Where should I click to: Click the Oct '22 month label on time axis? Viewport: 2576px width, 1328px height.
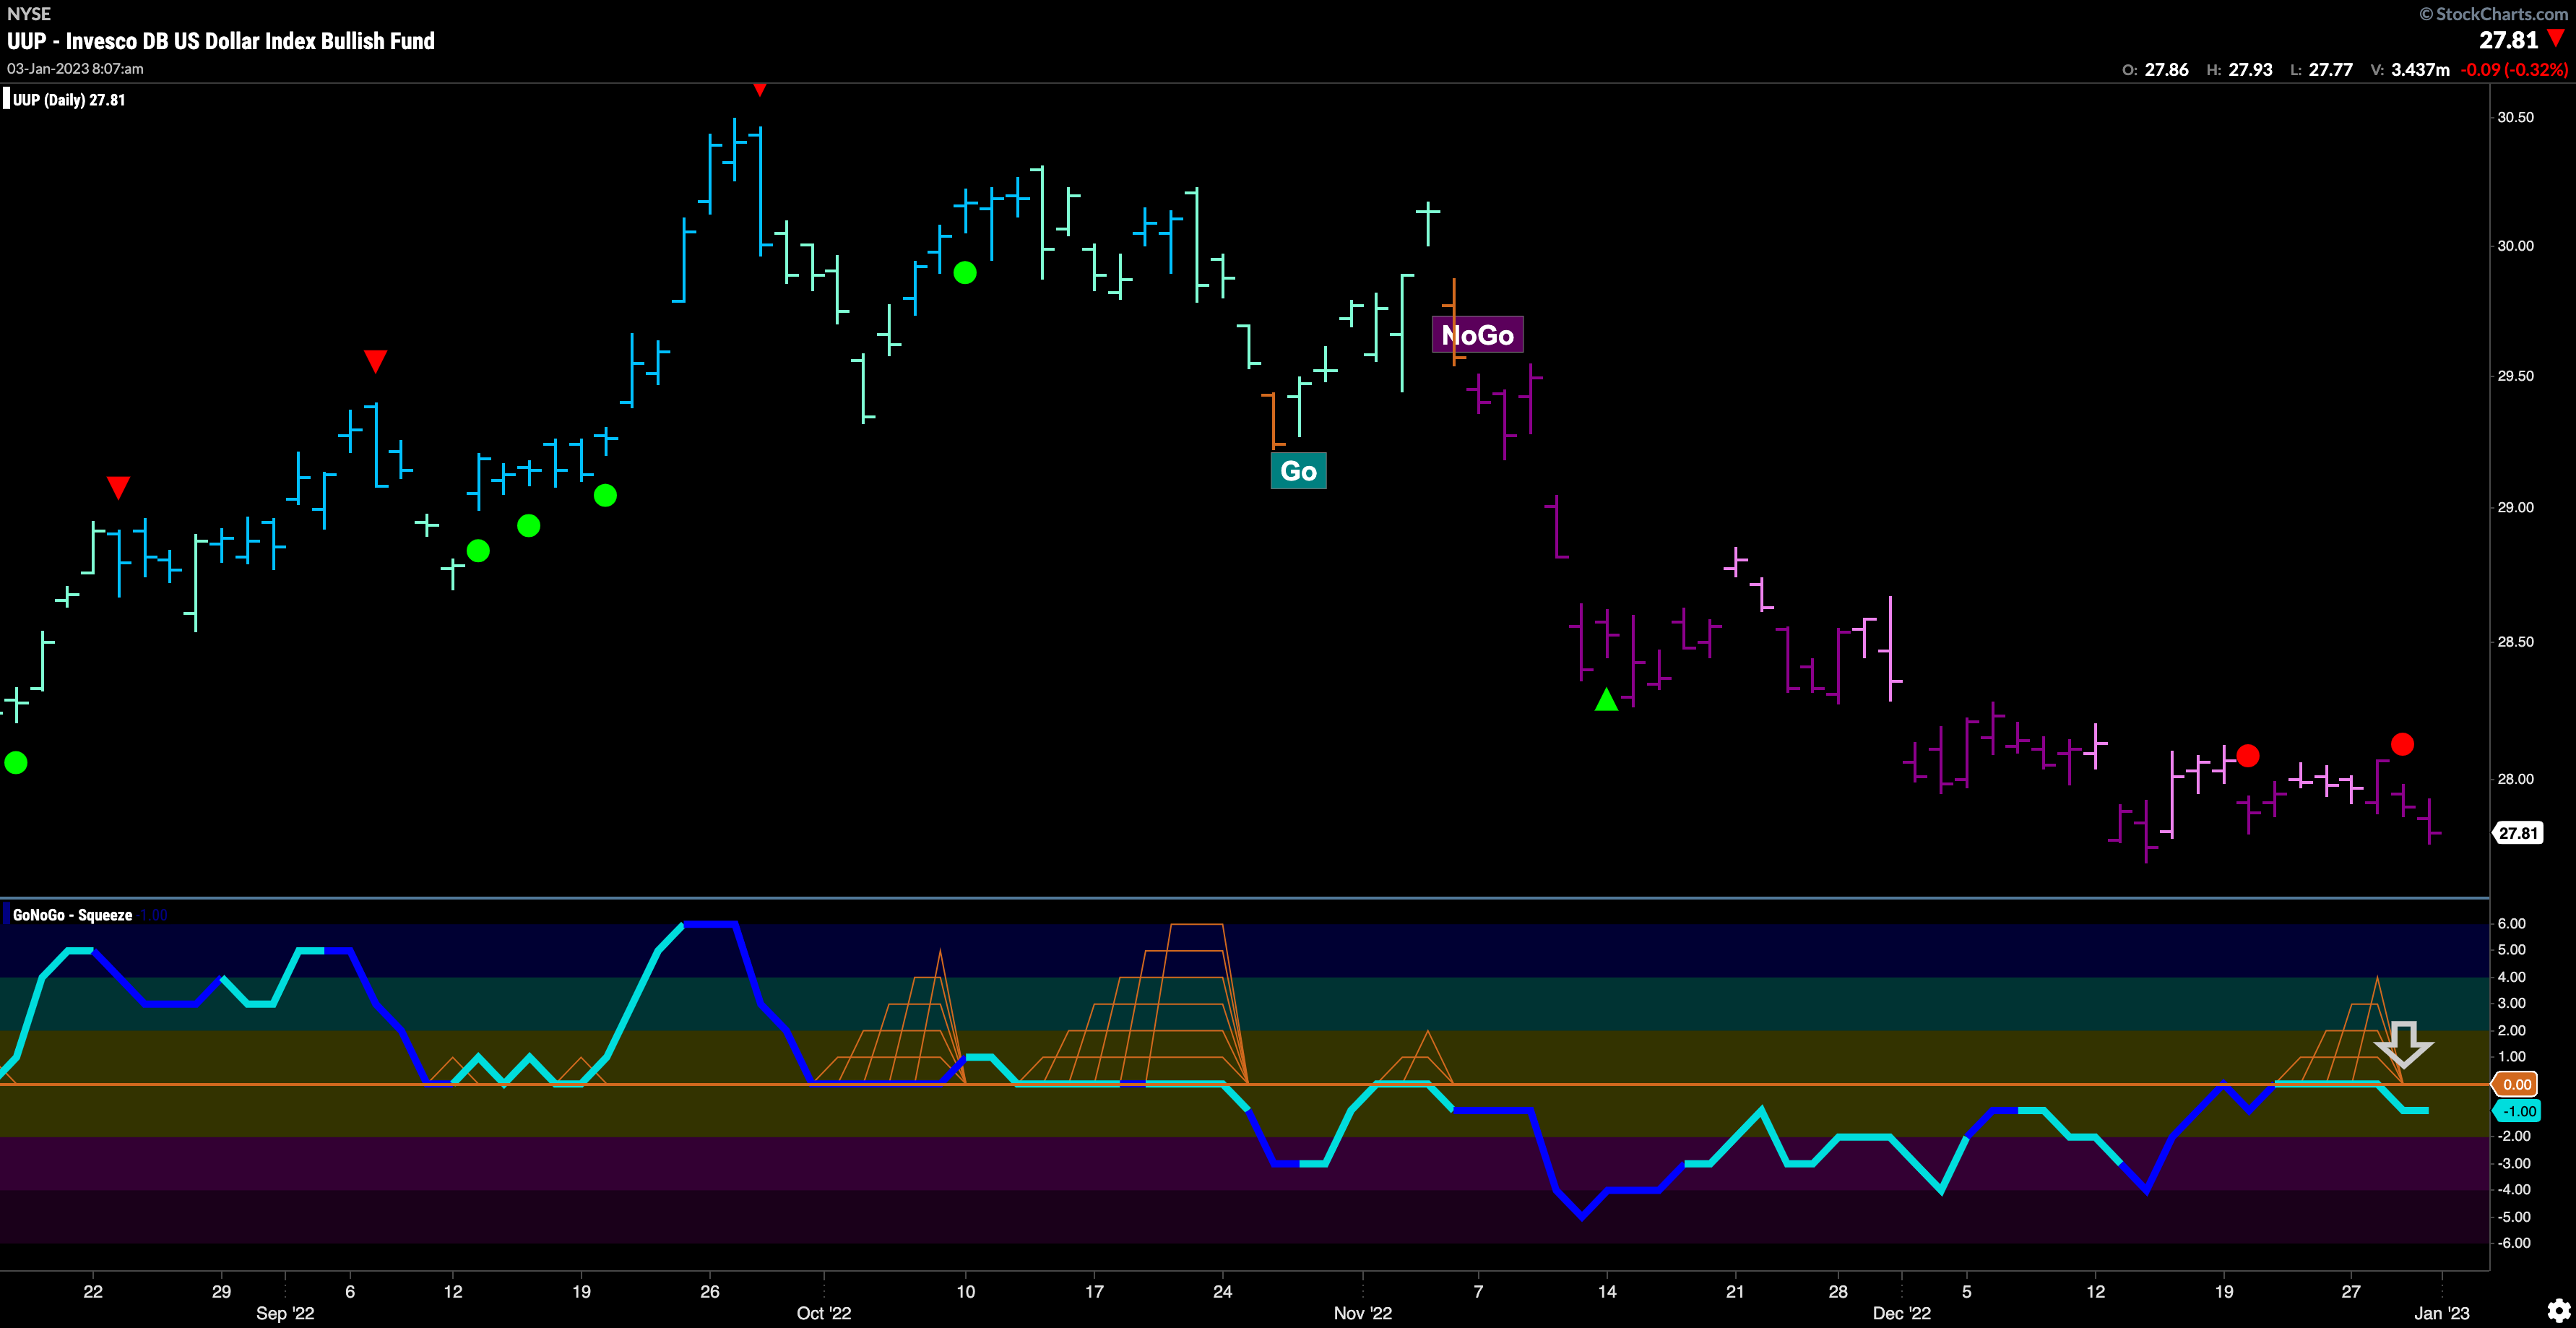[x=824, y=1313]
